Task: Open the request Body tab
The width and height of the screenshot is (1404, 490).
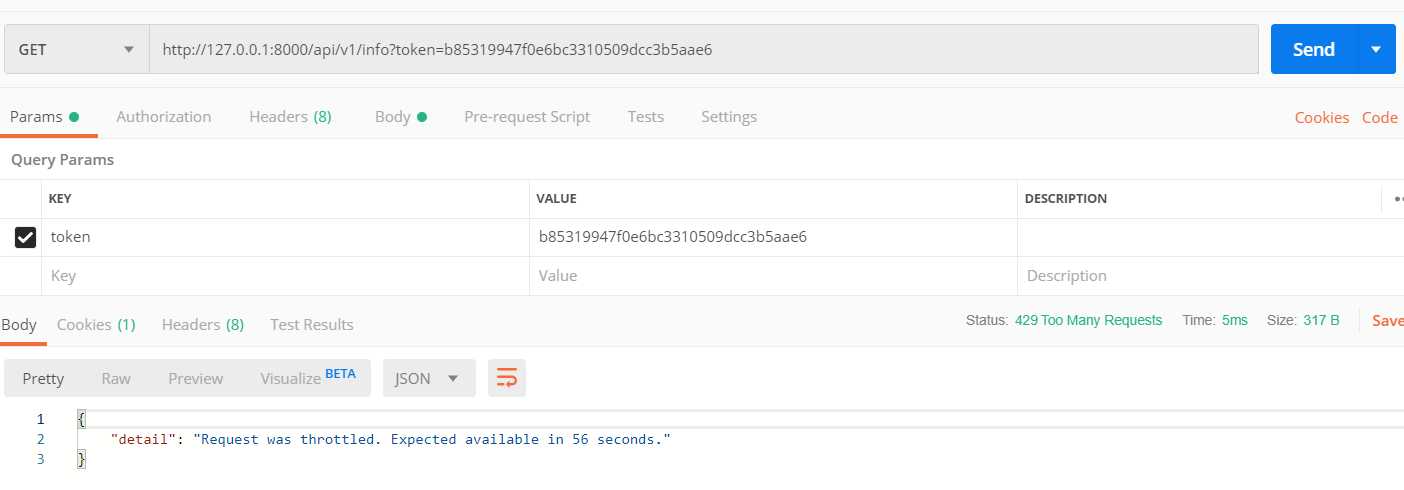Action: (x=401, y=117)
